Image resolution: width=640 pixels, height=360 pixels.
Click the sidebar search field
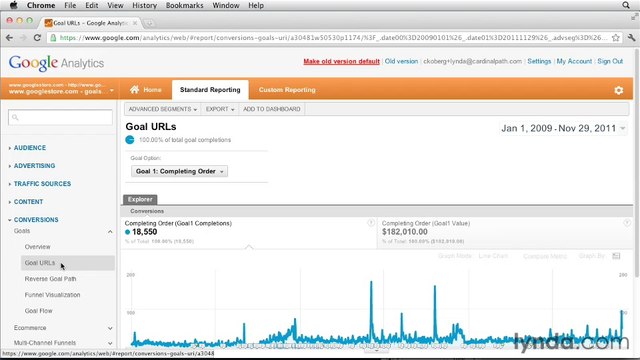pyautogui.click(x=60, y=117)
